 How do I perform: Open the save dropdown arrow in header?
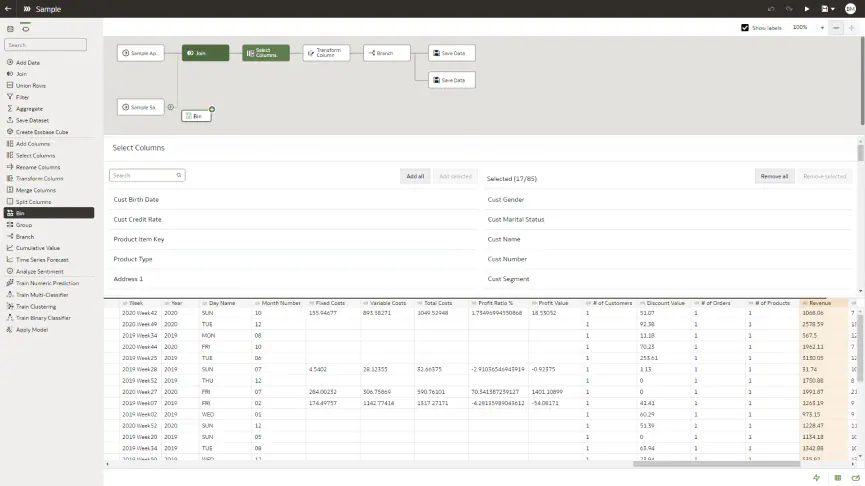[x=833, y=8]
